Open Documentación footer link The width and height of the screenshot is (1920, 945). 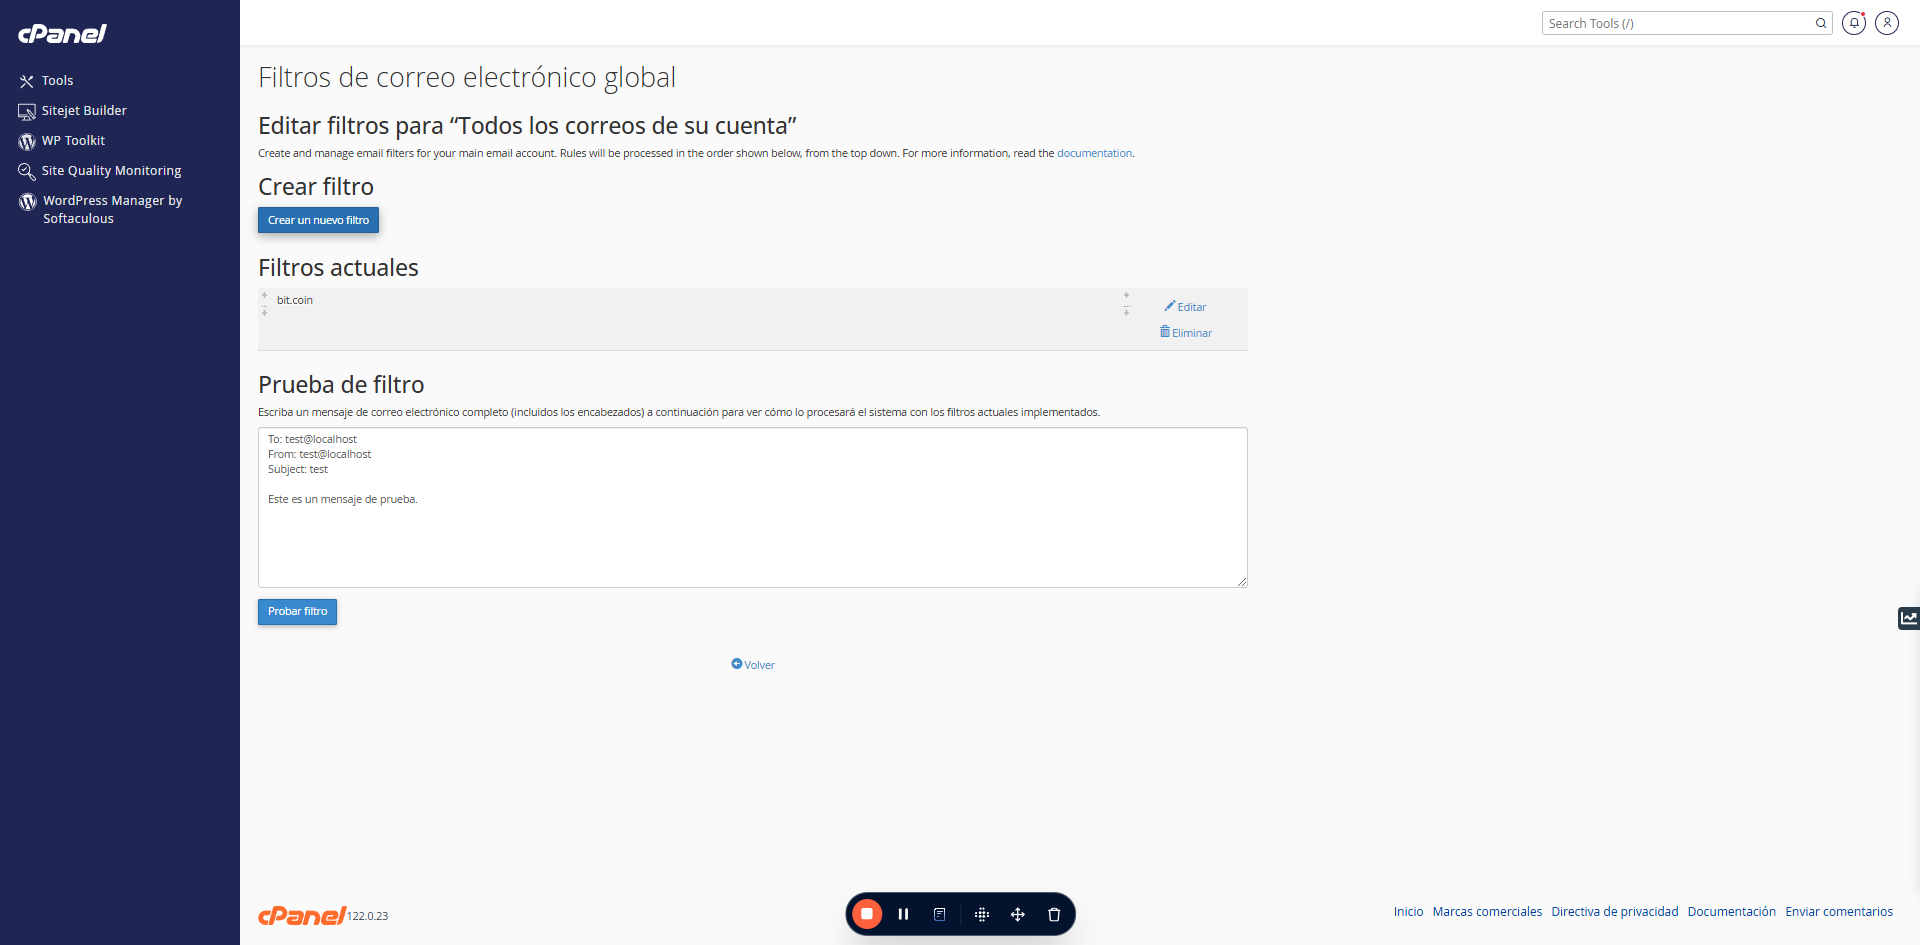point(1732,912)
